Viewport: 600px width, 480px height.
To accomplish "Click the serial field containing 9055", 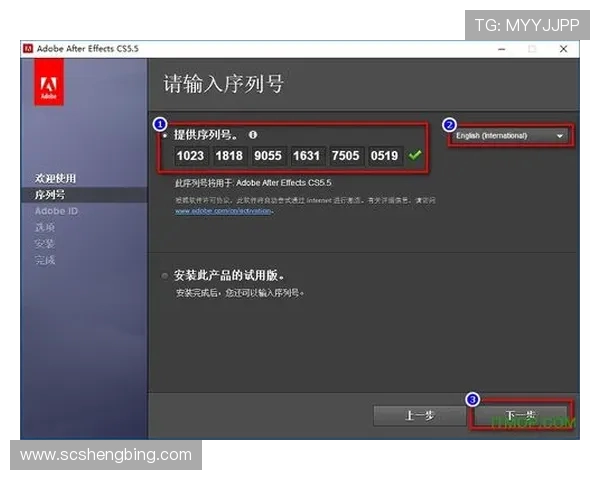I will coord(268,156).
